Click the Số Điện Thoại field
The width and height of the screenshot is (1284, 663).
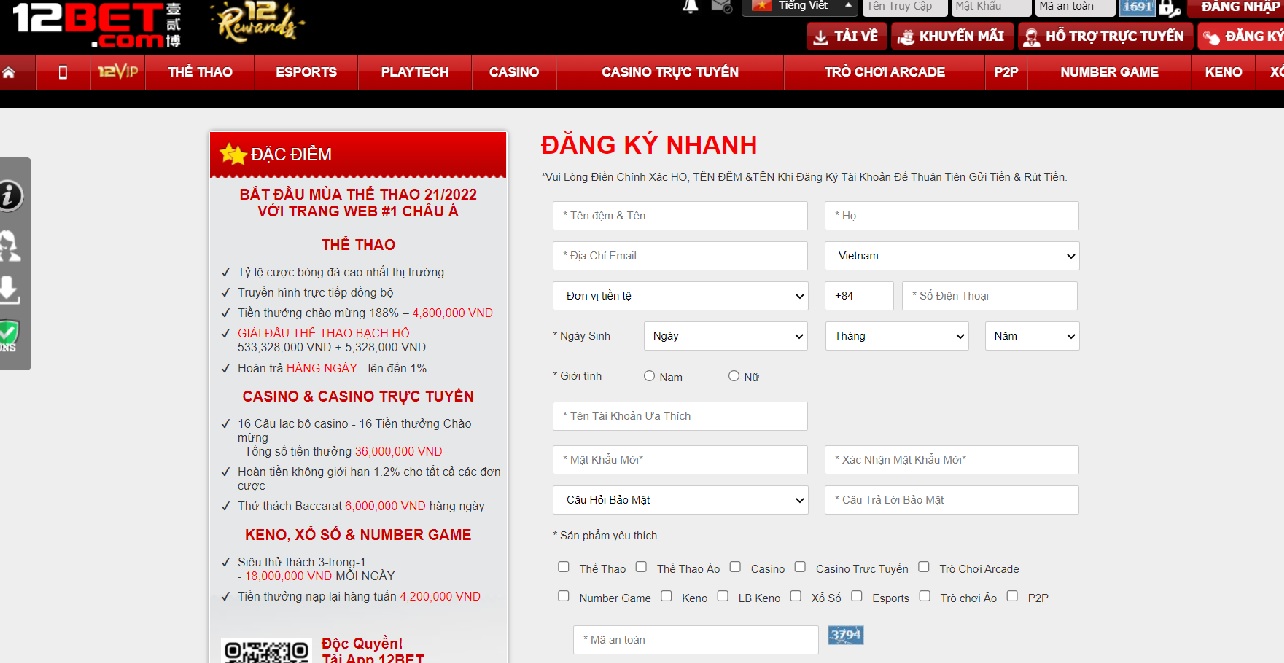990,296
